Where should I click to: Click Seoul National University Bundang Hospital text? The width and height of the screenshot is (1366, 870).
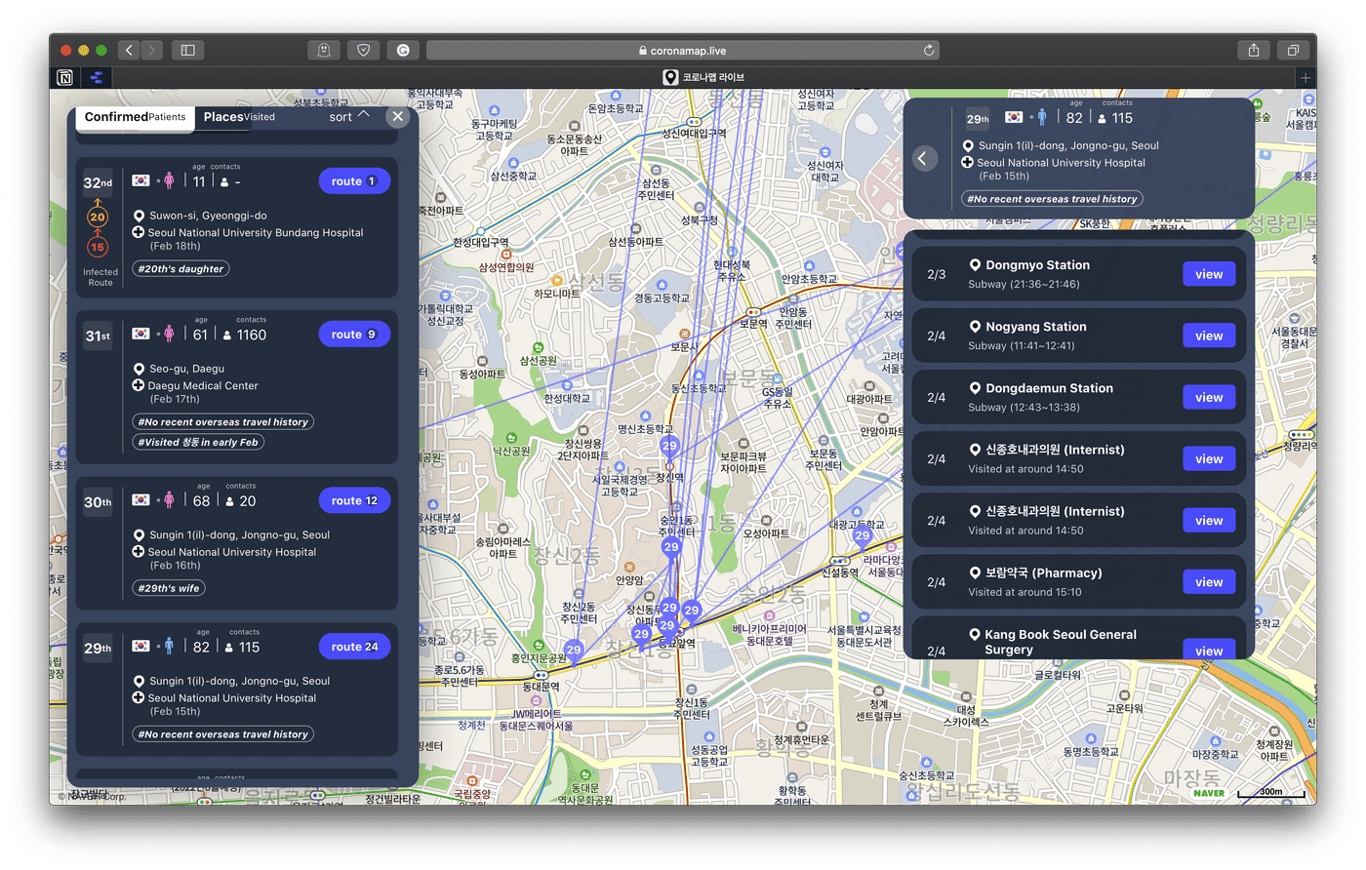(x=255, y=233)
